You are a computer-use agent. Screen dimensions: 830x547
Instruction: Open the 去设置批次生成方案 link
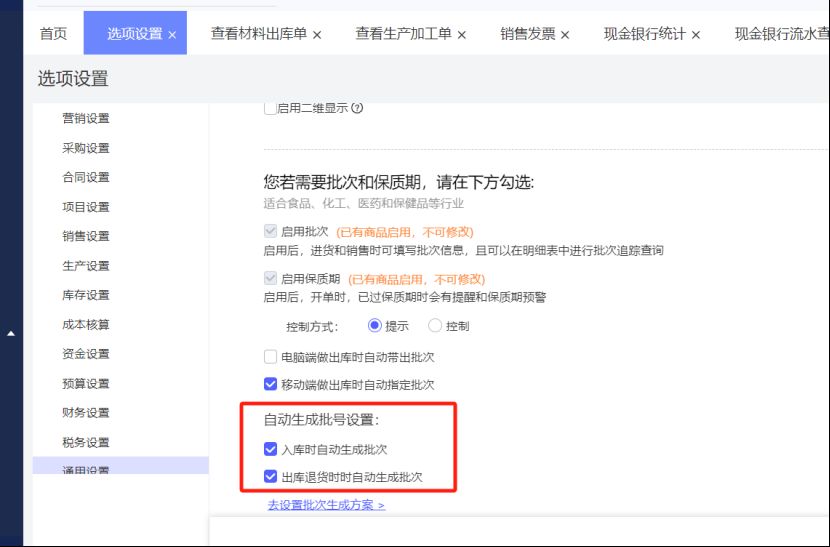(326, 505)
